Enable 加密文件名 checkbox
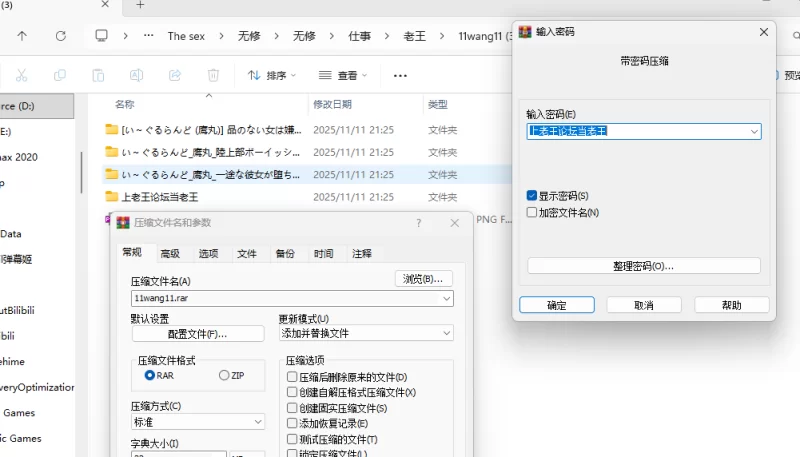The height and width of the screenshot is (457, 800). [532, 212]
